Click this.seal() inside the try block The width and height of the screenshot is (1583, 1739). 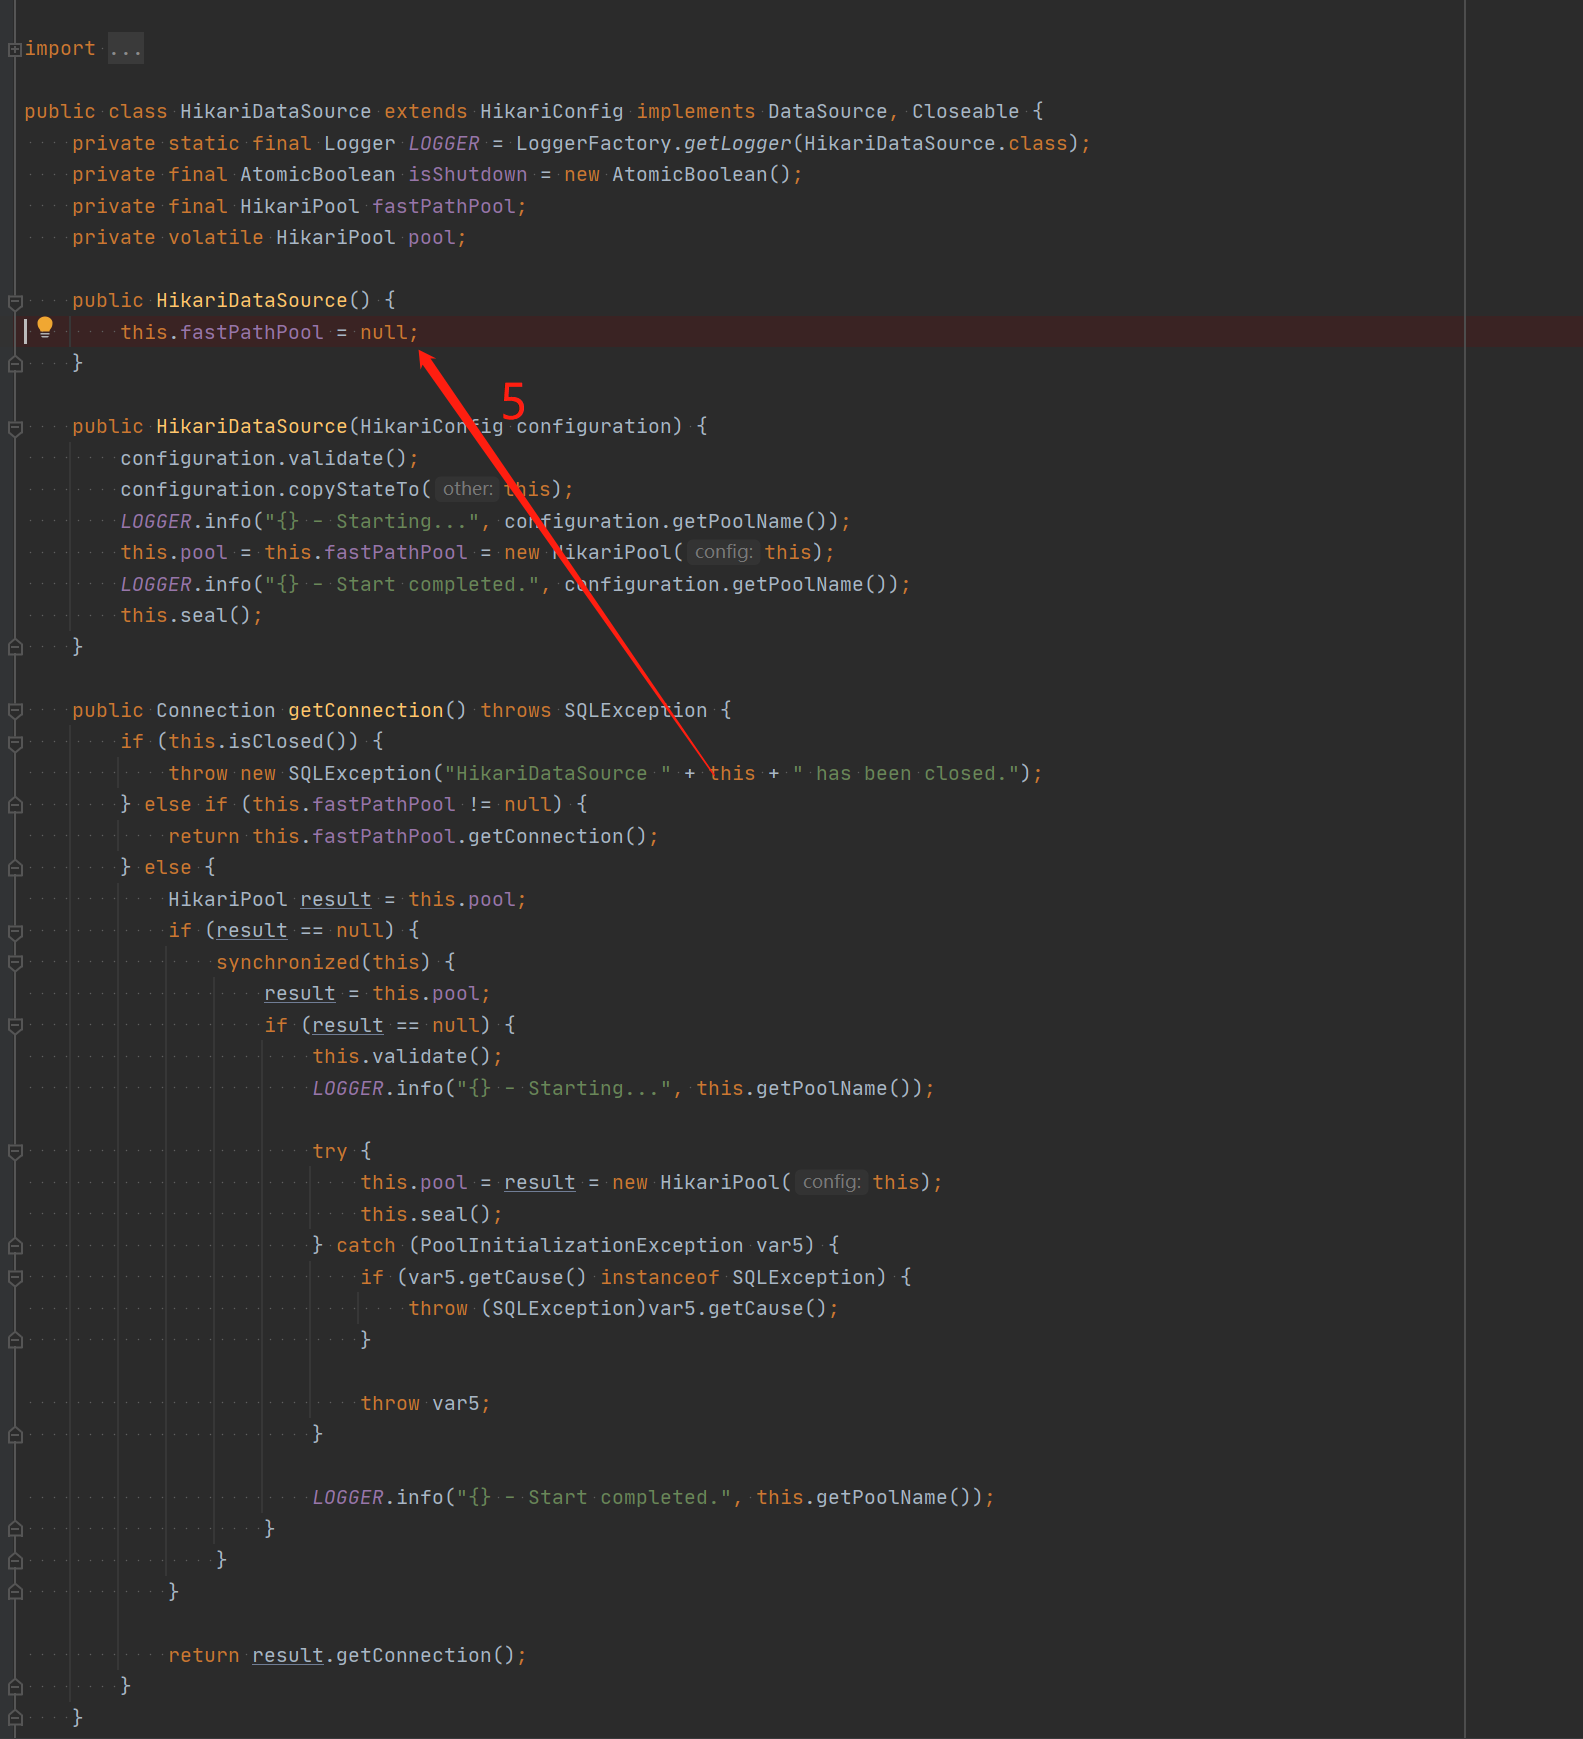click(431, 1214)
